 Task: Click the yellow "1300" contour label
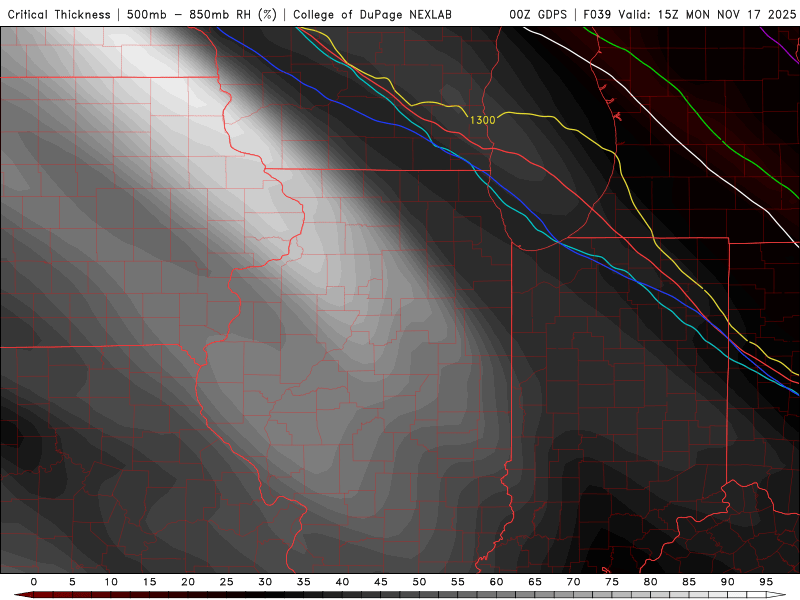[482, 120]
